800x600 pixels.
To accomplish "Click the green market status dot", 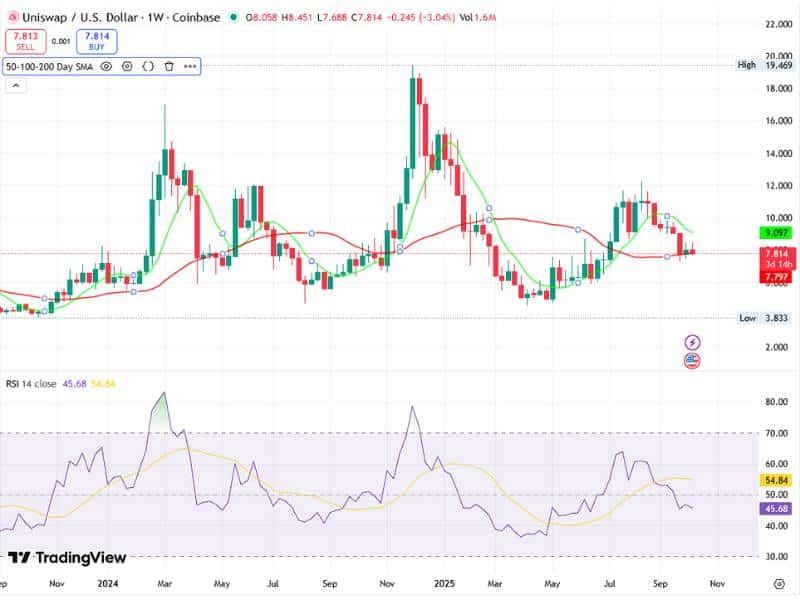I will pos(233,17).
